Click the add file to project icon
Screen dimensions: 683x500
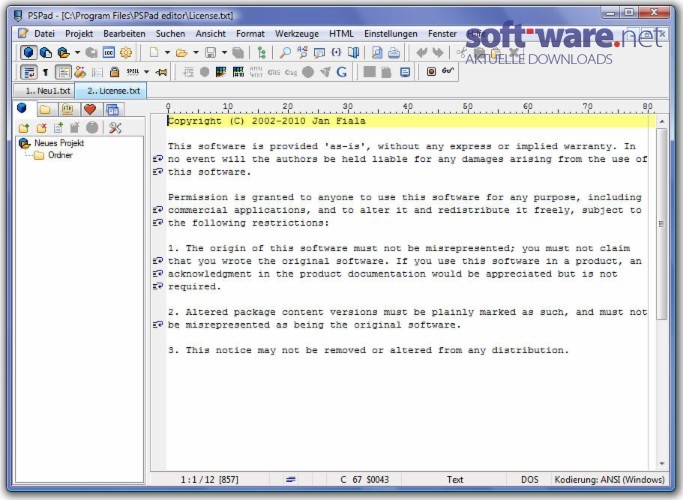click(x=58, y=128)
